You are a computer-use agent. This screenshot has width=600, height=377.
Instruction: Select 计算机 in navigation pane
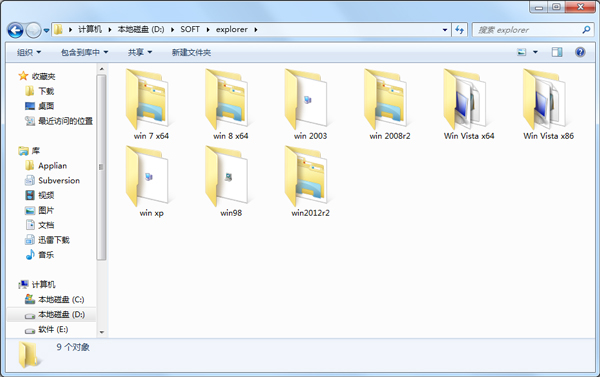point(37,284)
